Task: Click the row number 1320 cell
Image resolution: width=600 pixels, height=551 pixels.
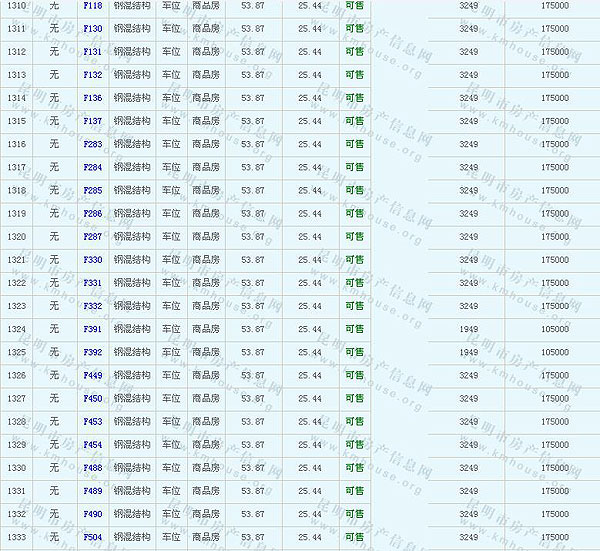Action: pos(16,236)
